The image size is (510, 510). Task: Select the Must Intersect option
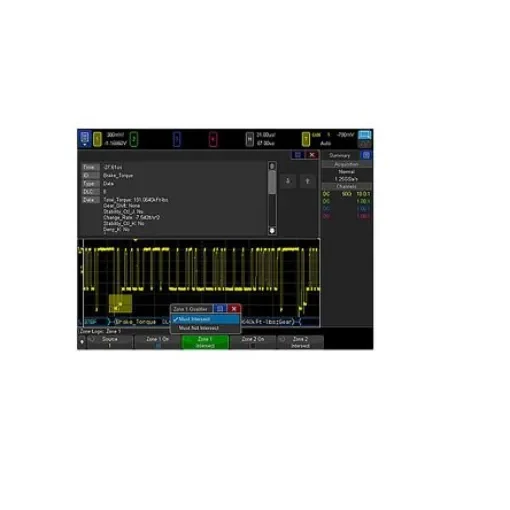206,319
